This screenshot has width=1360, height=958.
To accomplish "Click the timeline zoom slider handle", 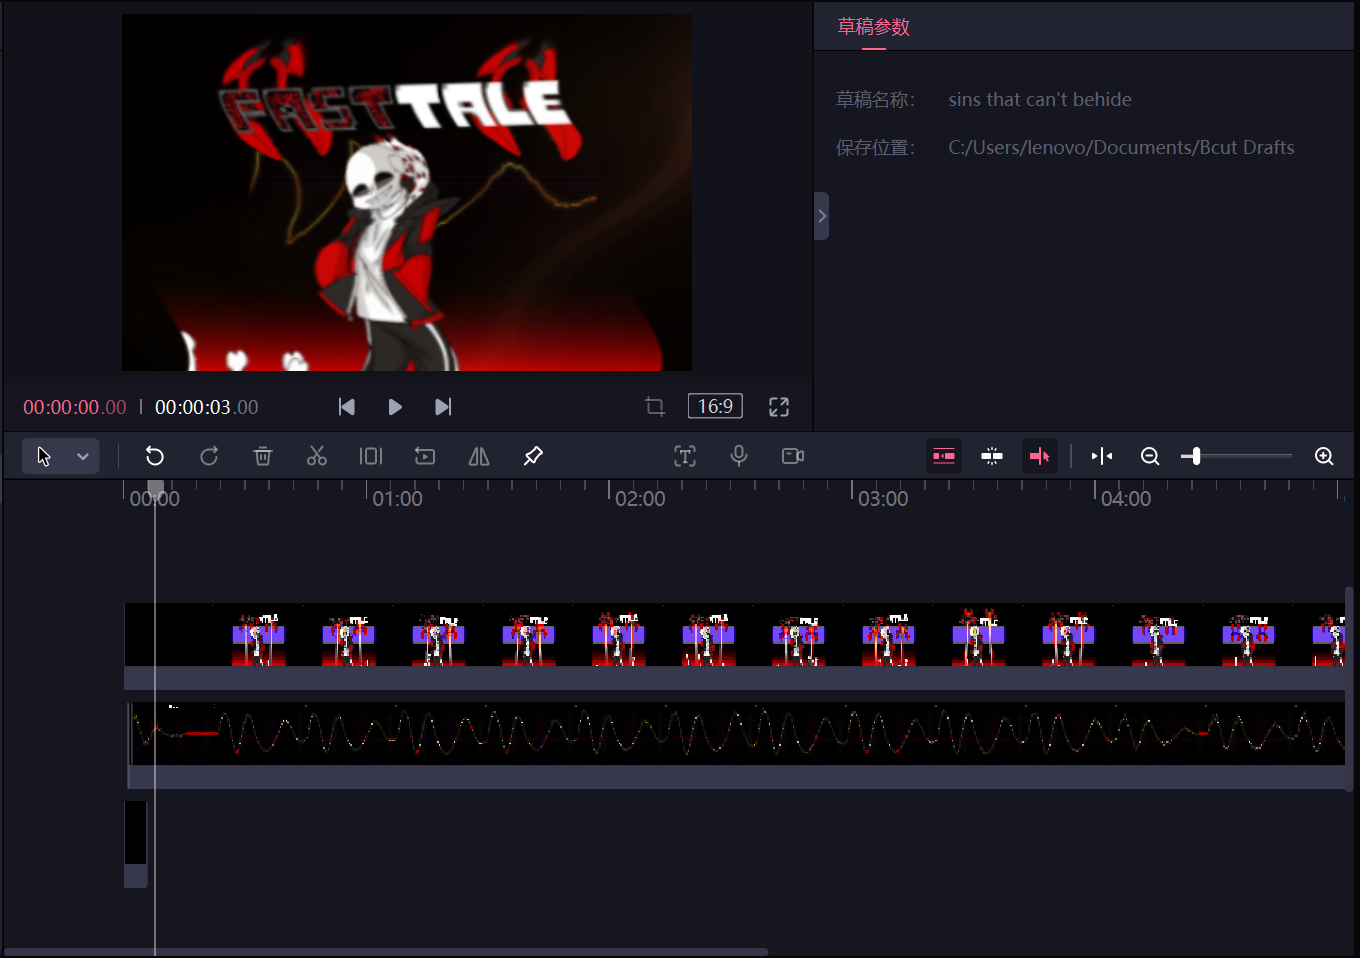I will pyautogui.click(x=1196, y=456).
